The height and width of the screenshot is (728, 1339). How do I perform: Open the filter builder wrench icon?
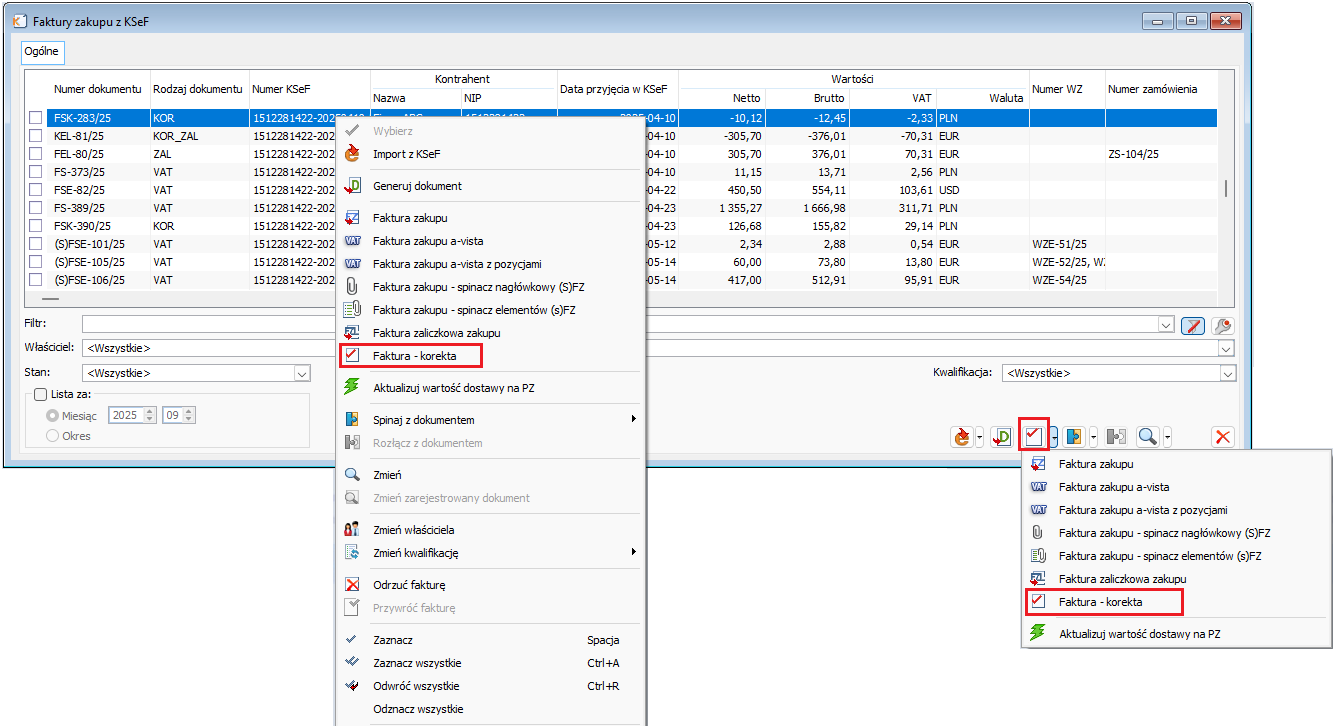tap(1222, 325)
